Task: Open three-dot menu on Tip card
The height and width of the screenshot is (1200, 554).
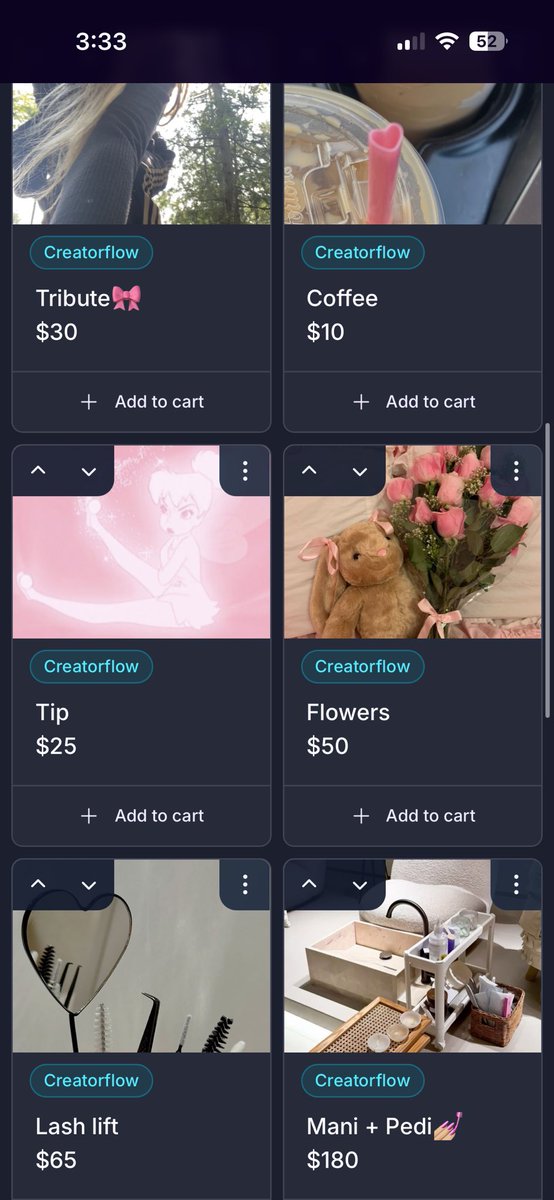Action: (245, 471)
